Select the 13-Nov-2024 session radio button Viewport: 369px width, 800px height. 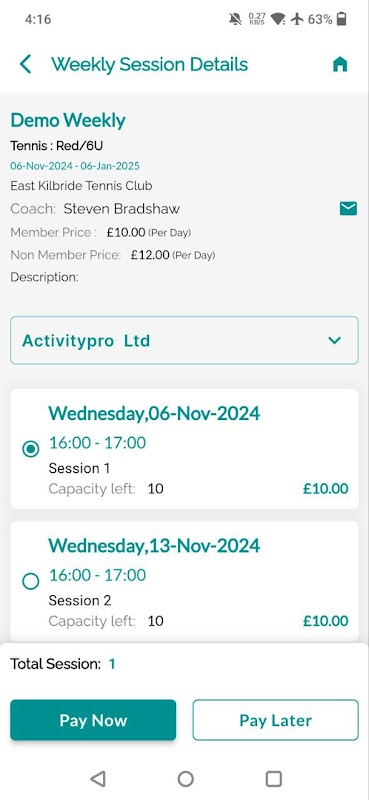click(x=31, y=581)
